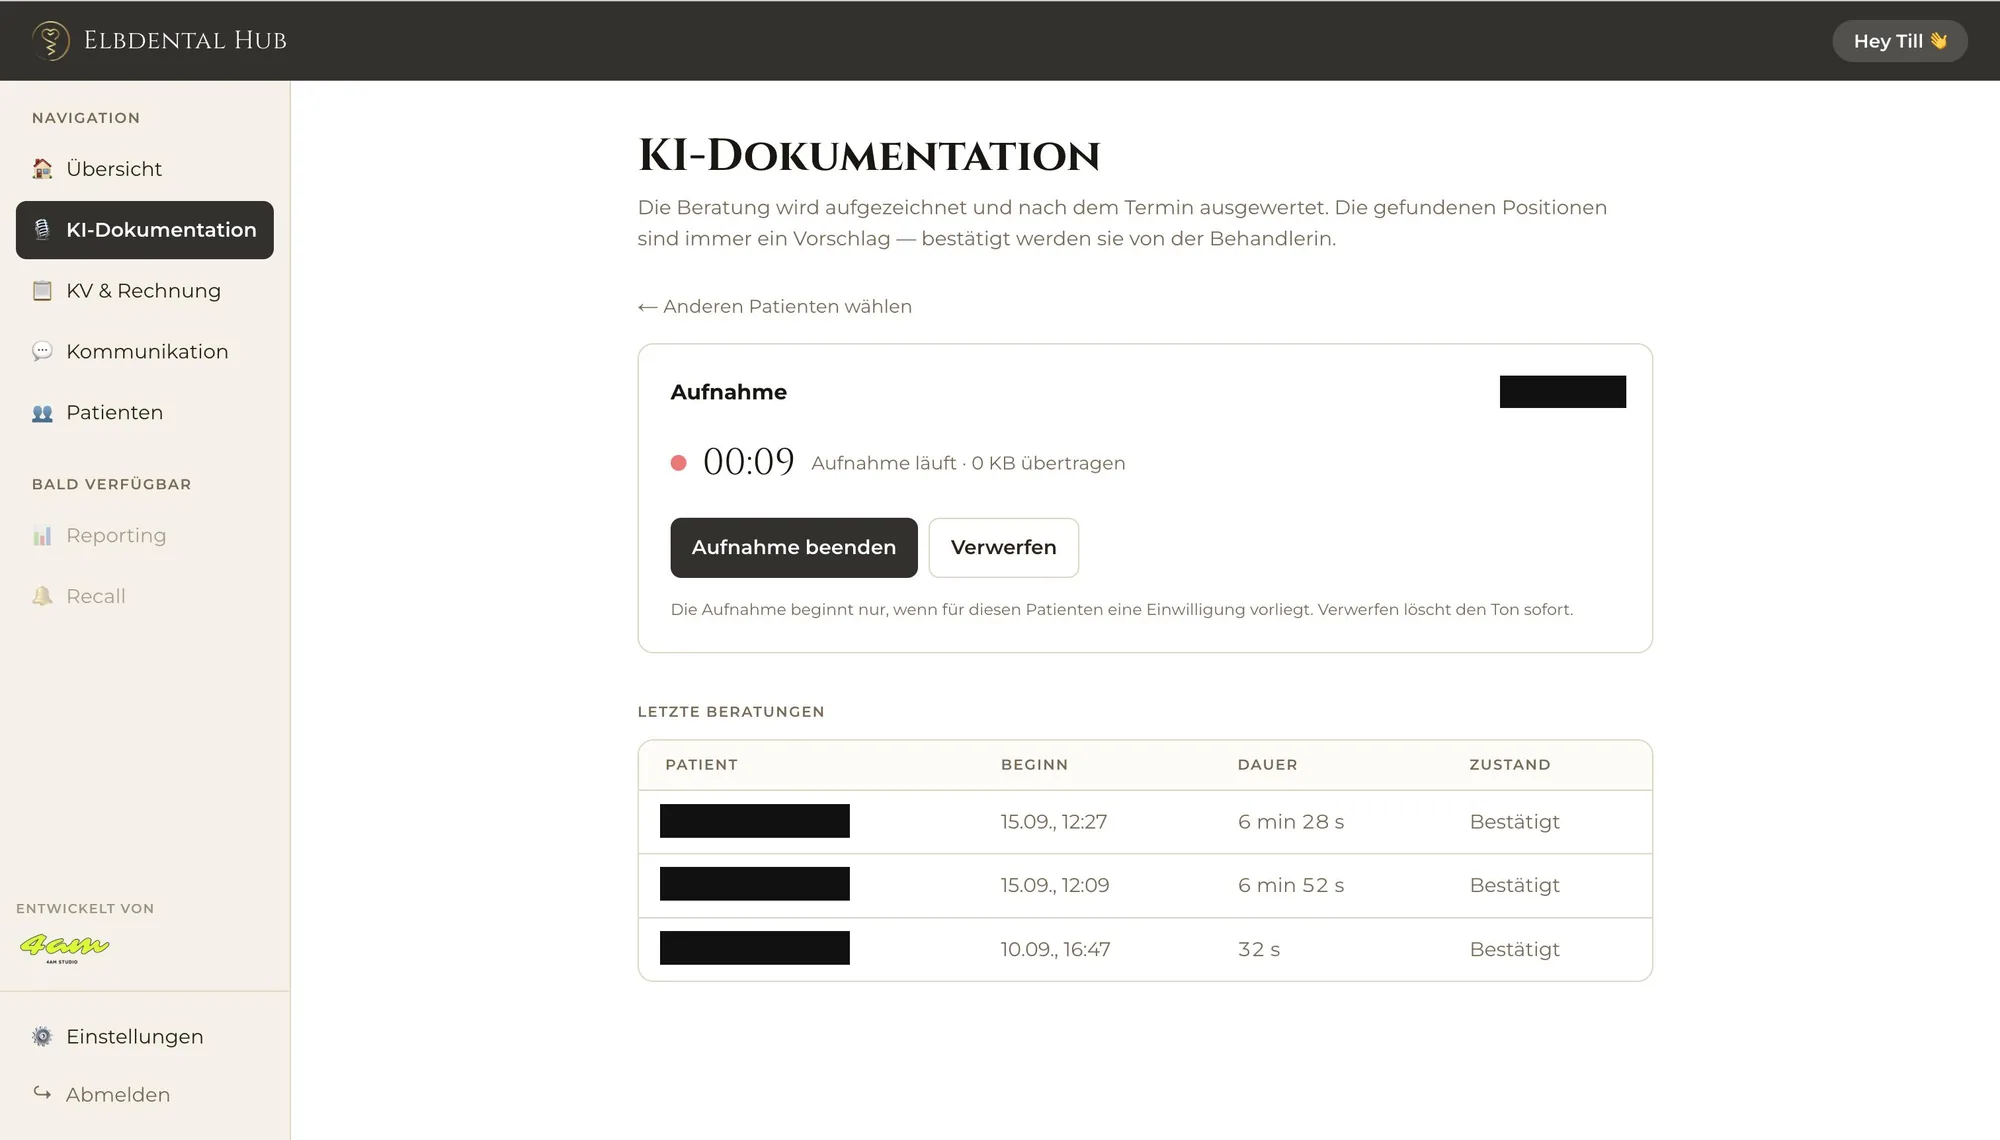Click the clipboard icon beside KV & Rechnung

pyautogui.click(x=42, y=291)
